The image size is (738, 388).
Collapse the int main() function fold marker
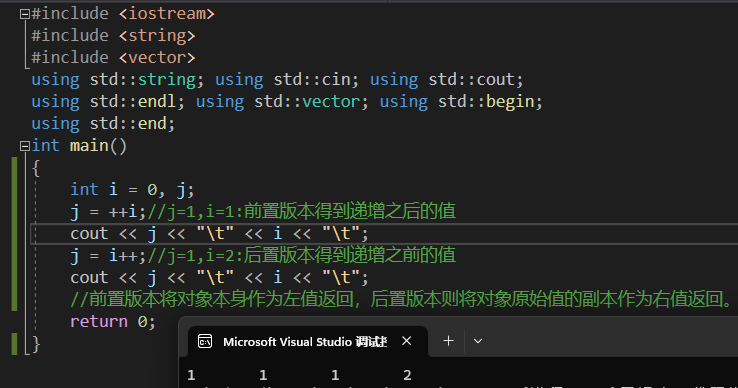pyautogui.click(x=24, y=146)
